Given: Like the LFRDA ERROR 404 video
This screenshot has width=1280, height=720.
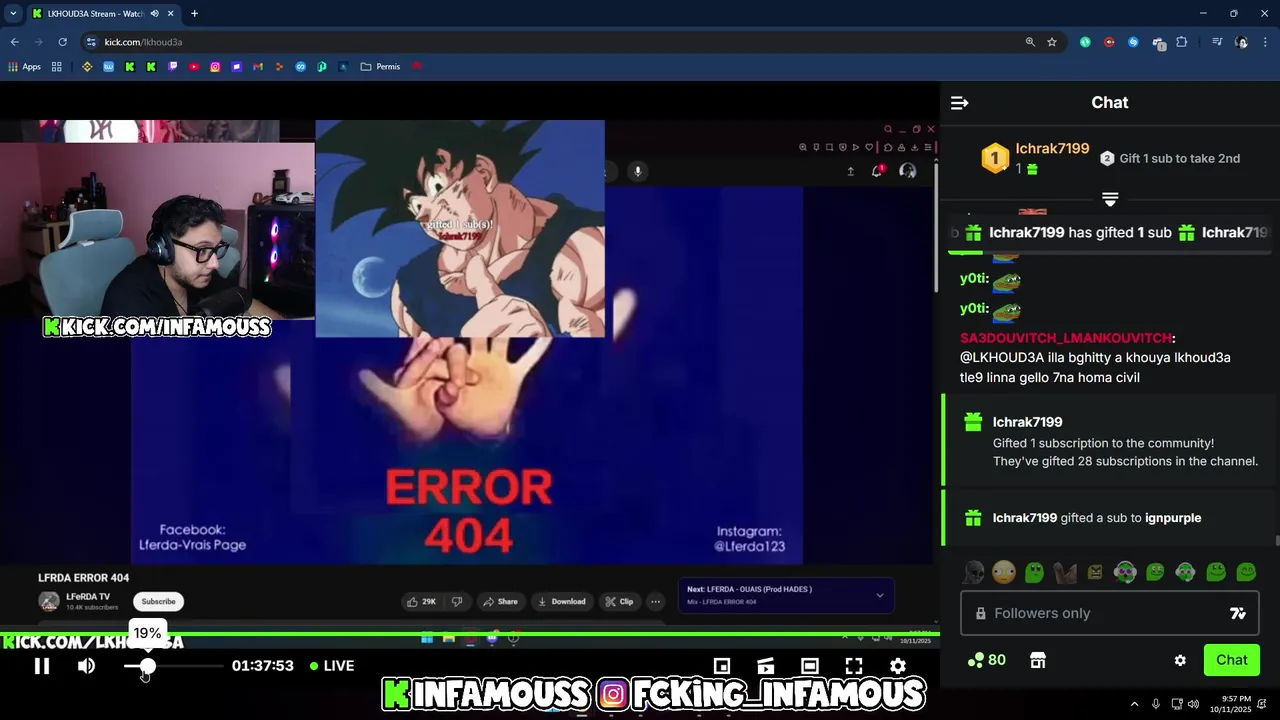Looking at the screenshot, I should [421, 601].
